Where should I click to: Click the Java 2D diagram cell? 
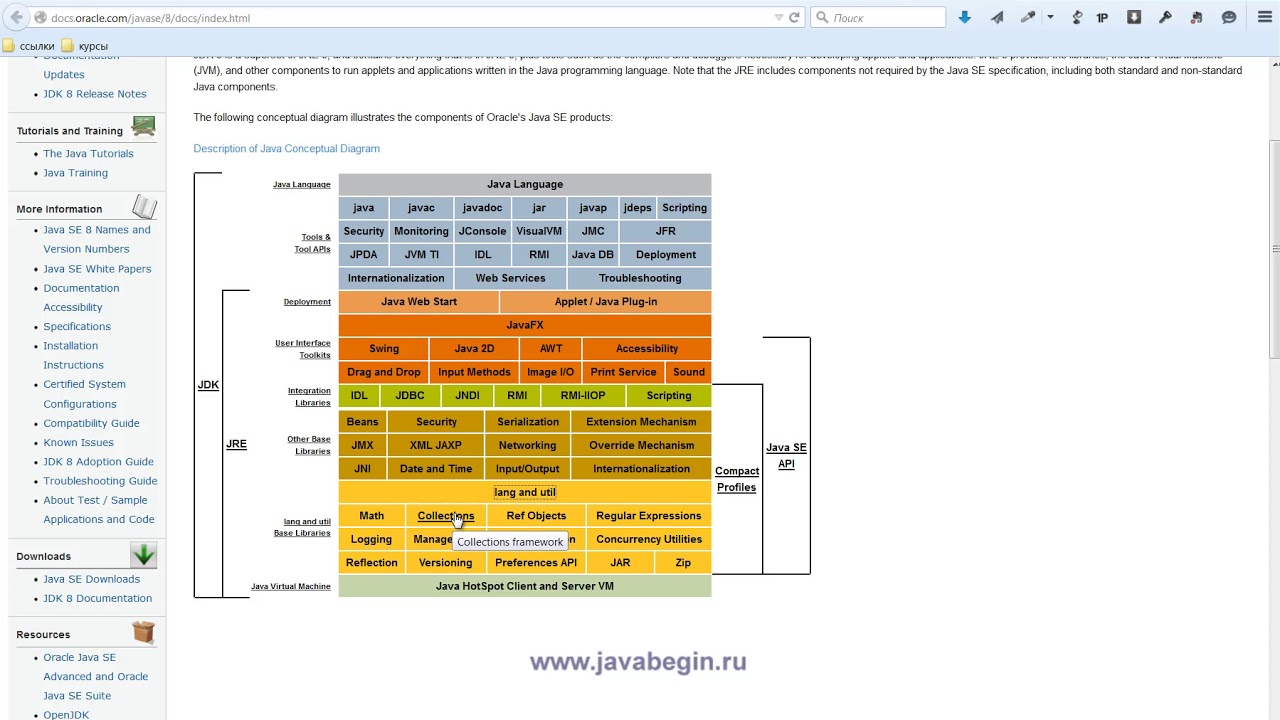[474, 349]
